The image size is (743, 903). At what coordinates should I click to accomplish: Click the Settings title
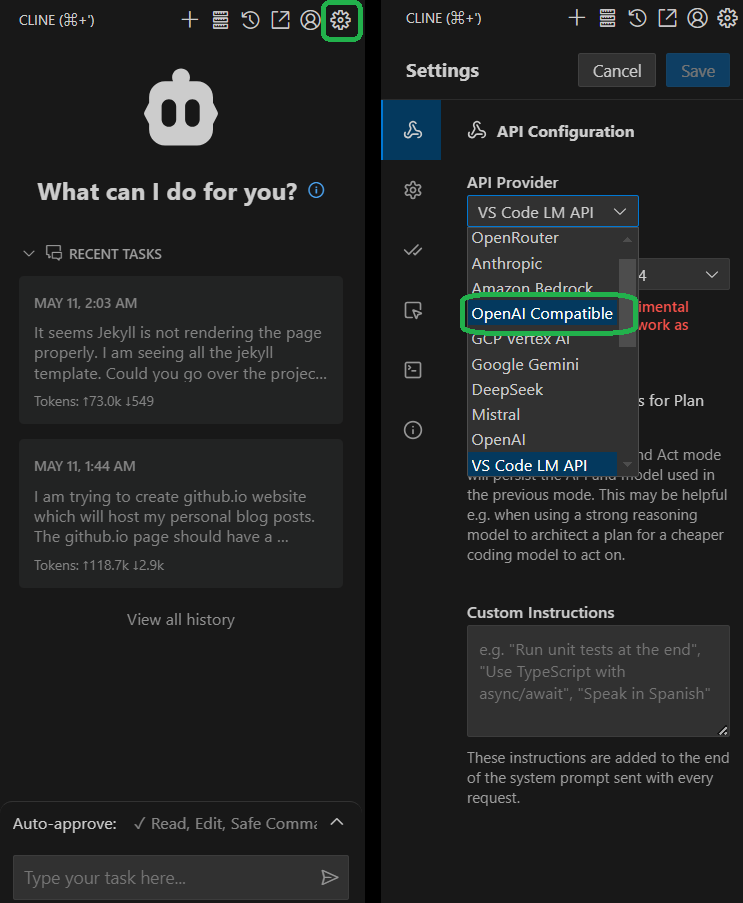[442, 71]
